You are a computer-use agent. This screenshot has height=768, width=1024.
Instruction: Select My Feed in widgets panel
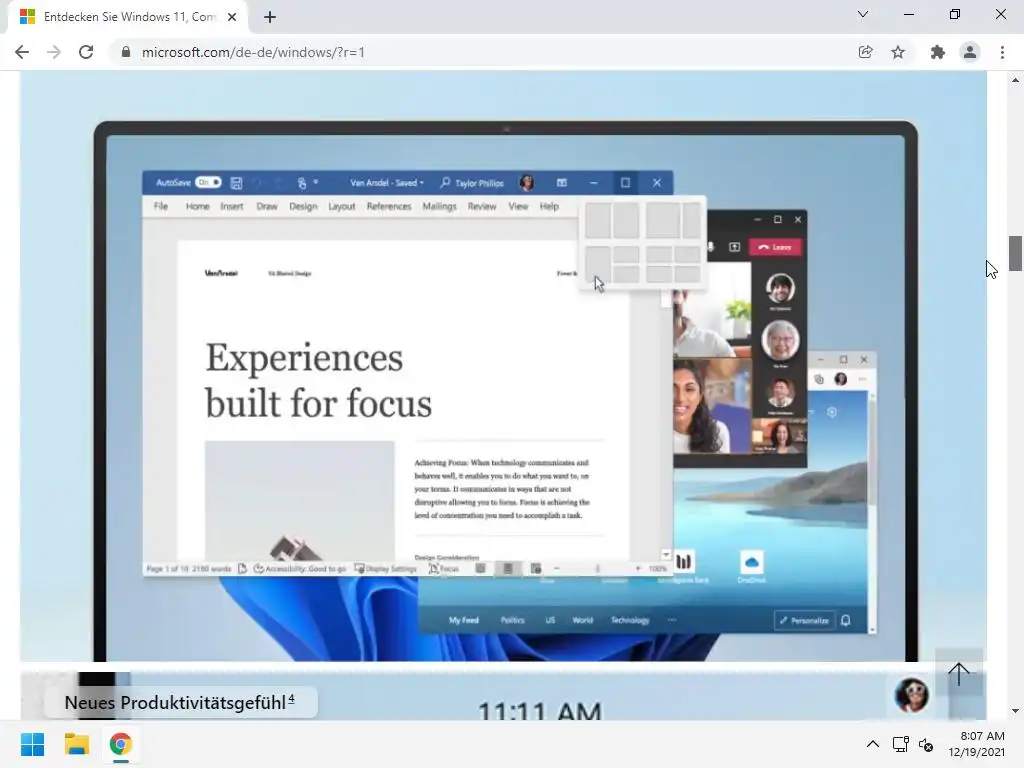pos(464,620)
